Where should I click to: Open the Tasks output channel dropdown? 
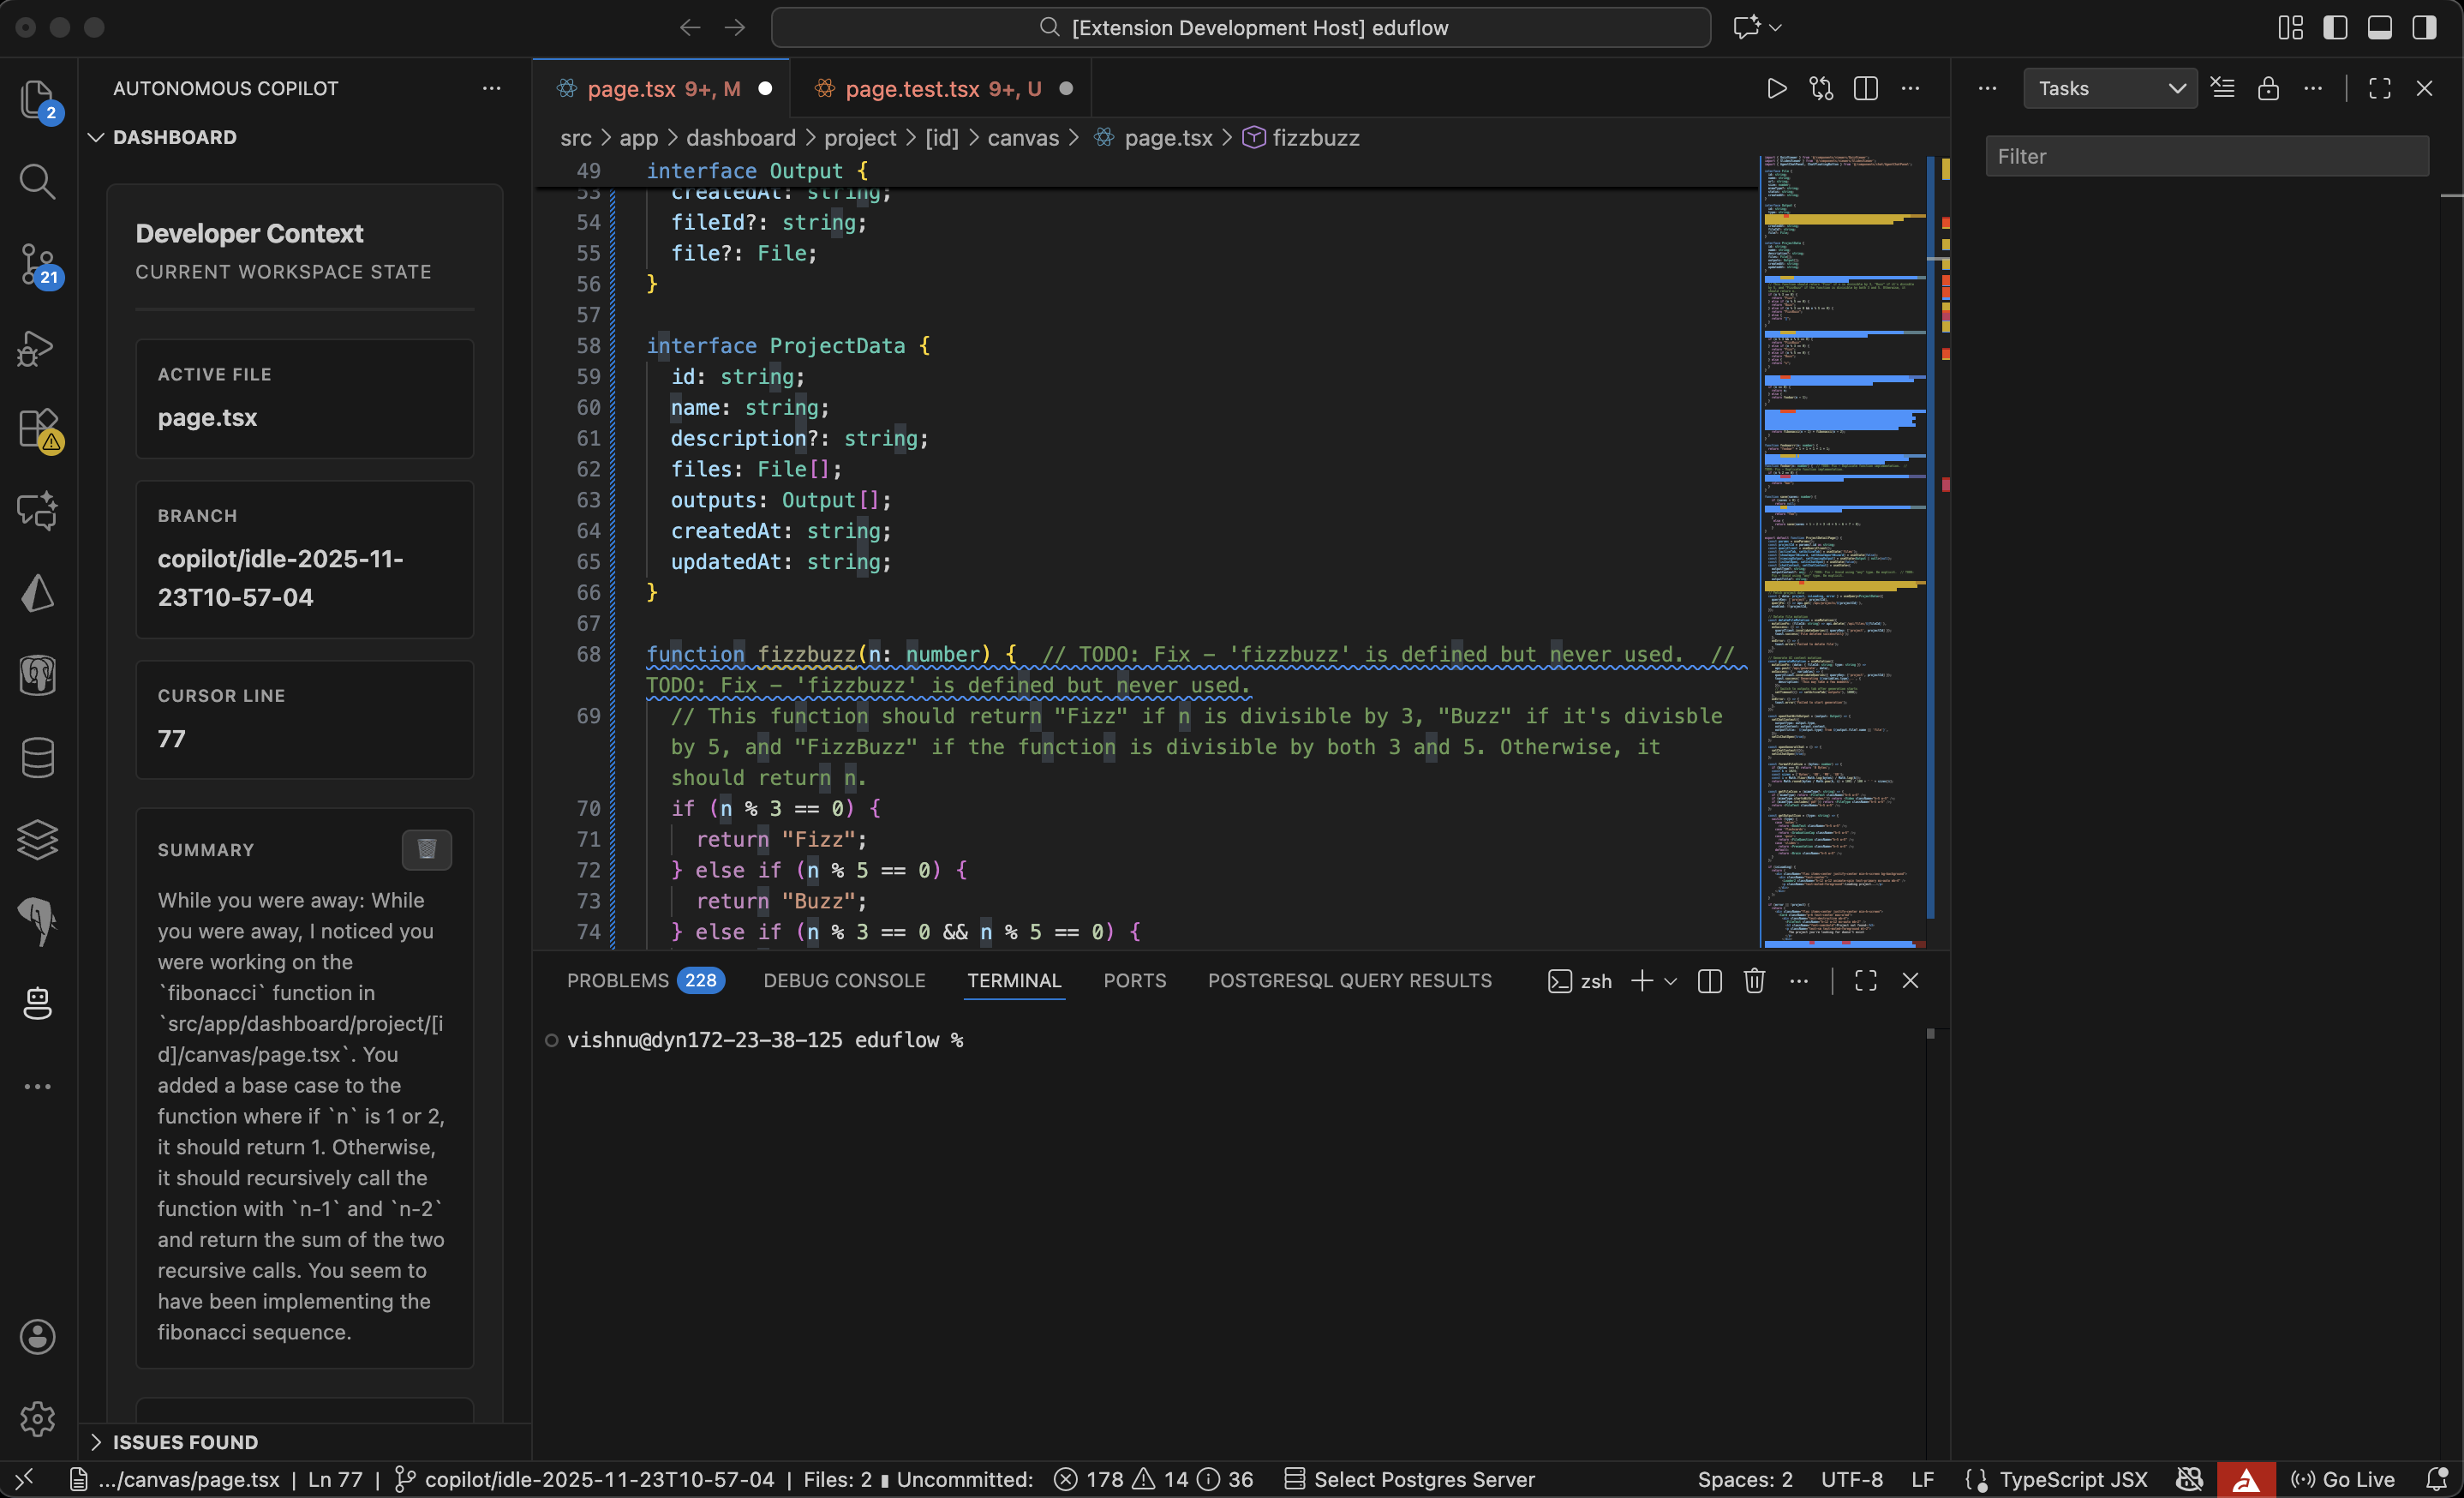pos(2110,88)
